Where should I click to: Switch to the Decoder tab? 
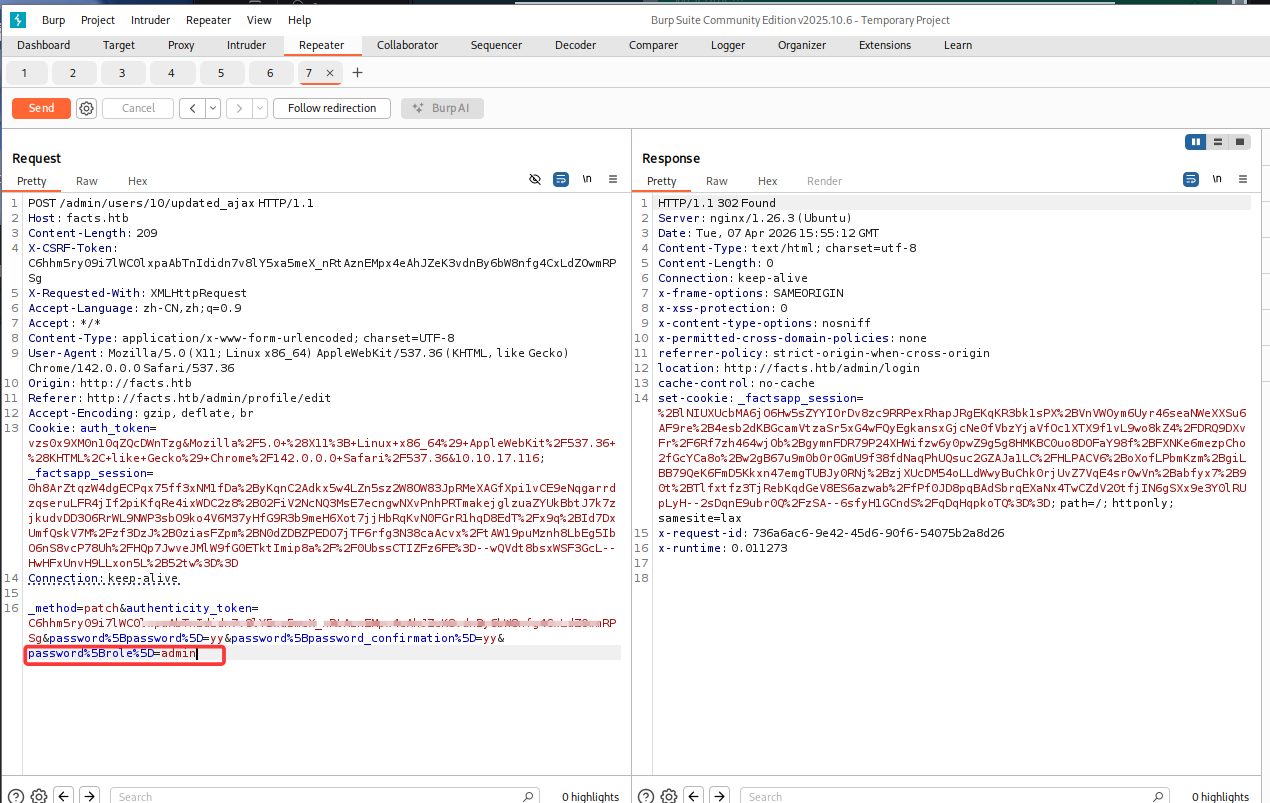[x=575, y=45]
